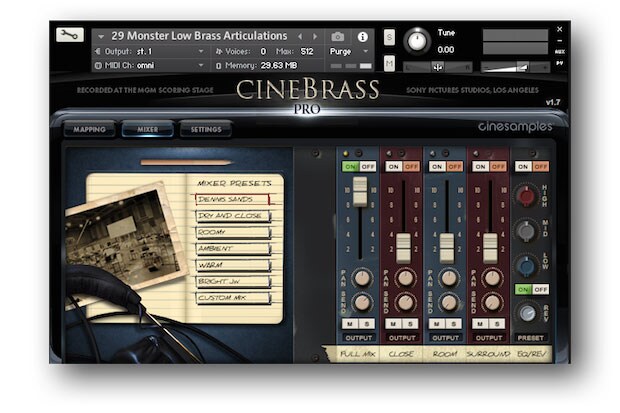This screenshot has width=620, height=413.
Task: Select the Dennis Sands mixer preset
Action: click(x=232, y=199)
